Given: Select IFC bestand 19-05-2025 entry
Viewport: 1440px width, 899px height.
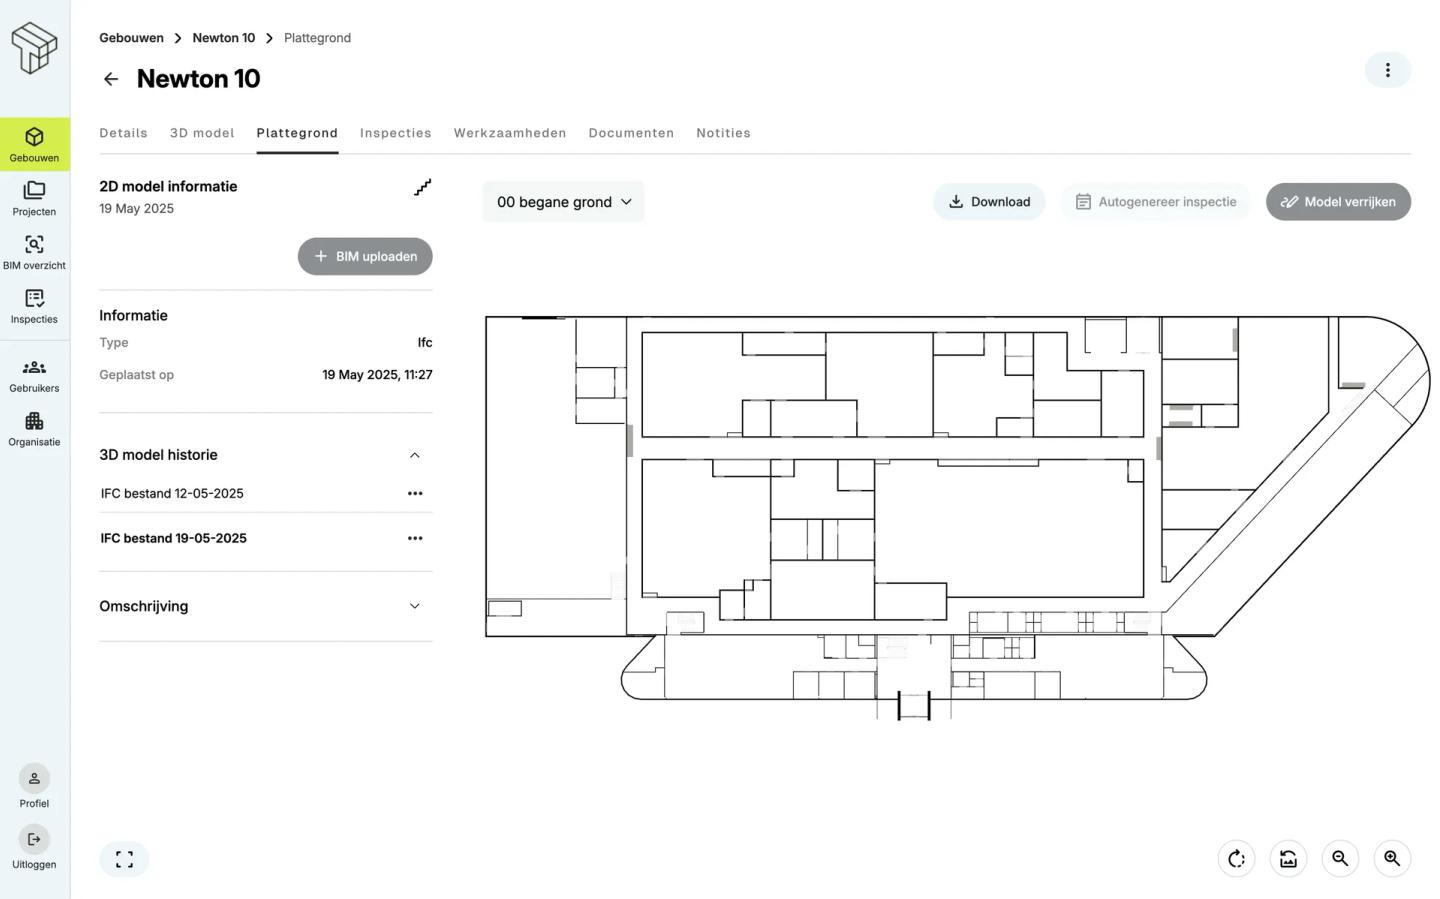Looking at the screenshot, I should tap(174, 538).
